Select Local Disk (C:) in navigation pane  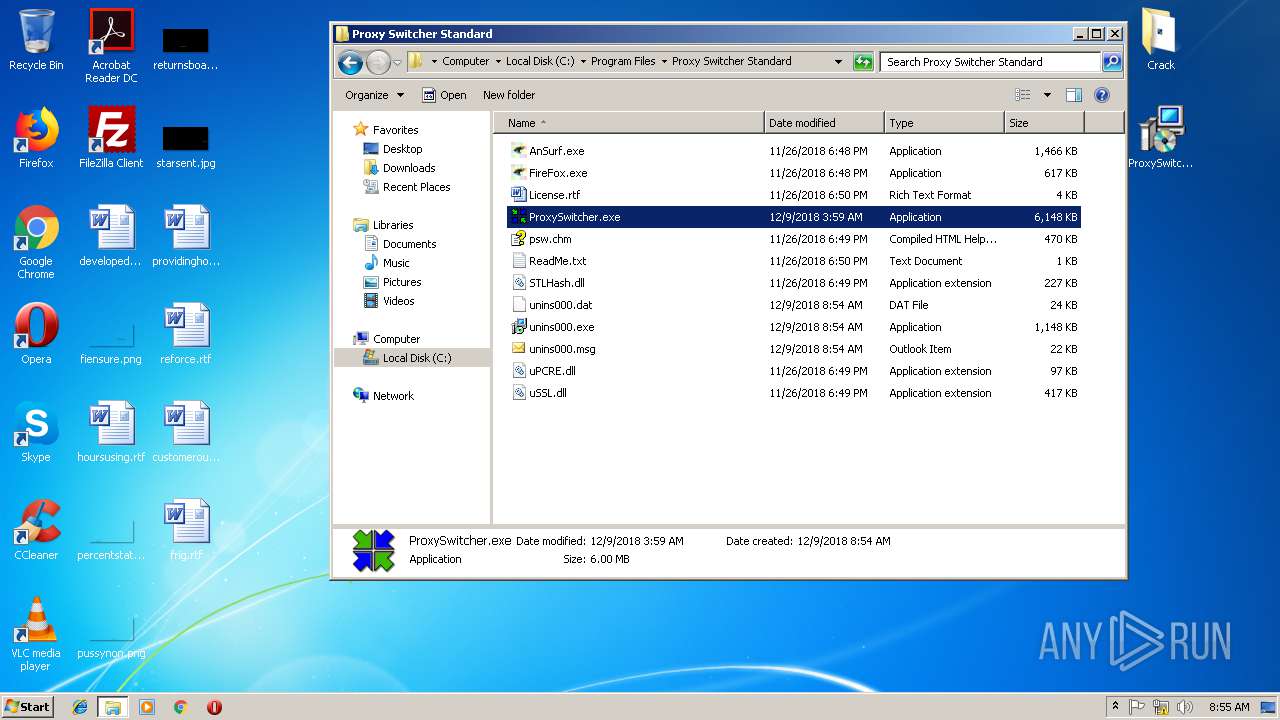[x=416, y=358]
